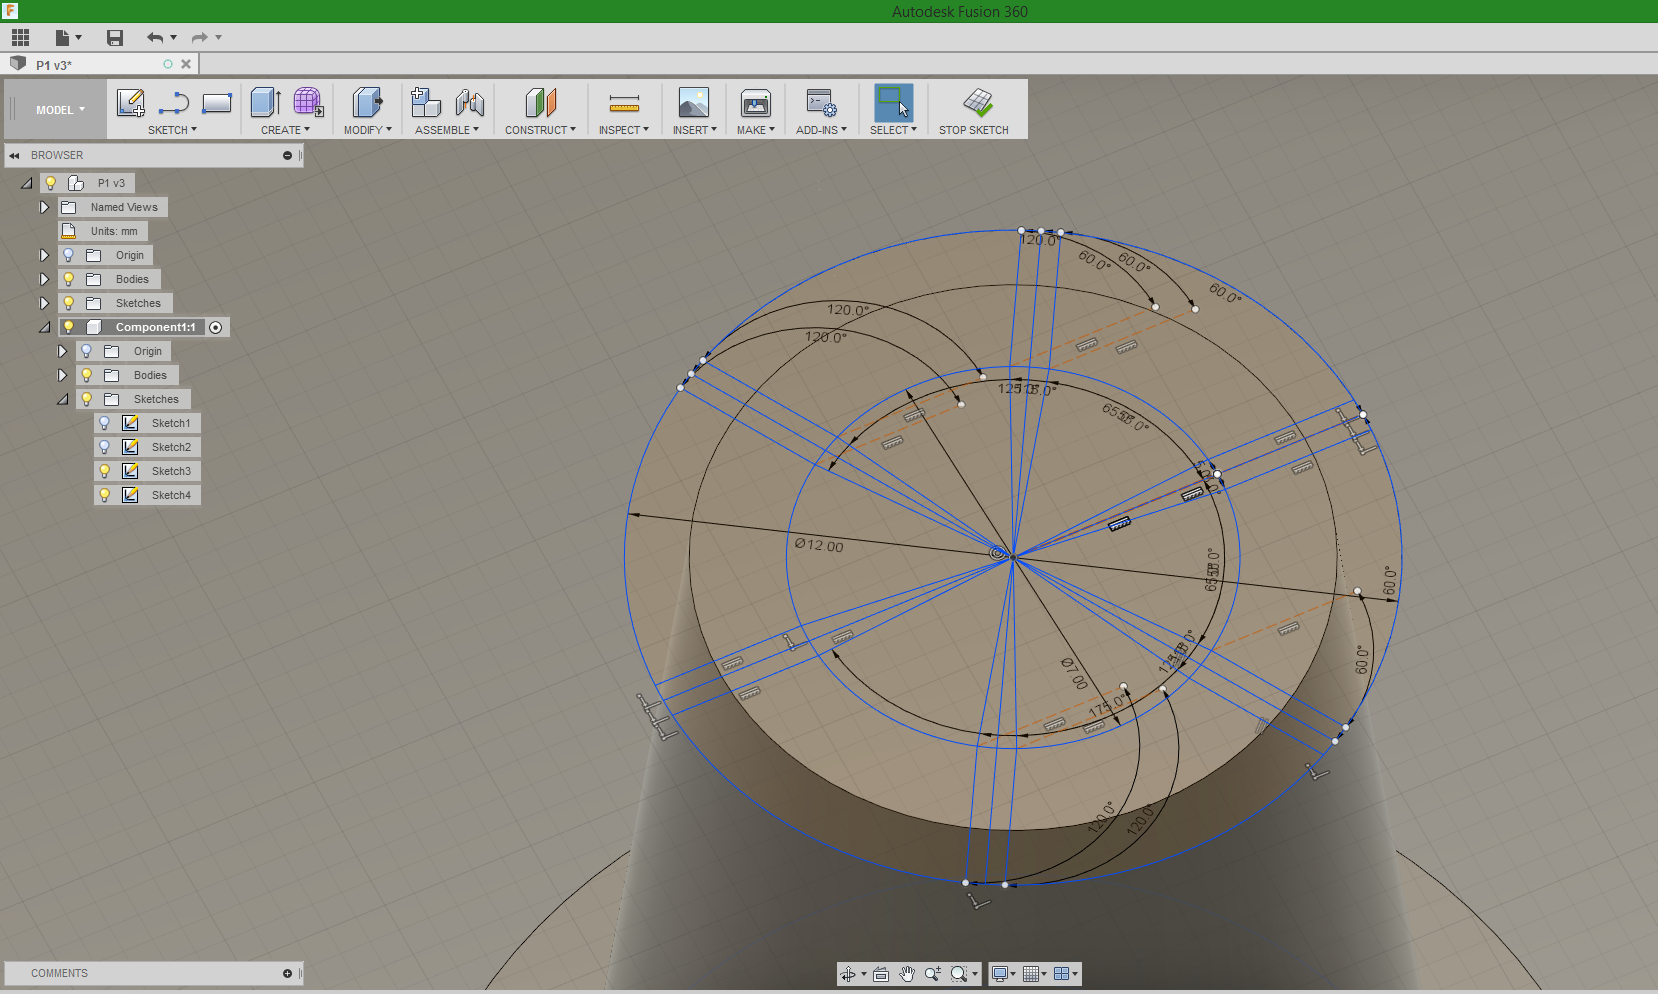Toggle visibility bulb for root Sketches

[68, 303]
